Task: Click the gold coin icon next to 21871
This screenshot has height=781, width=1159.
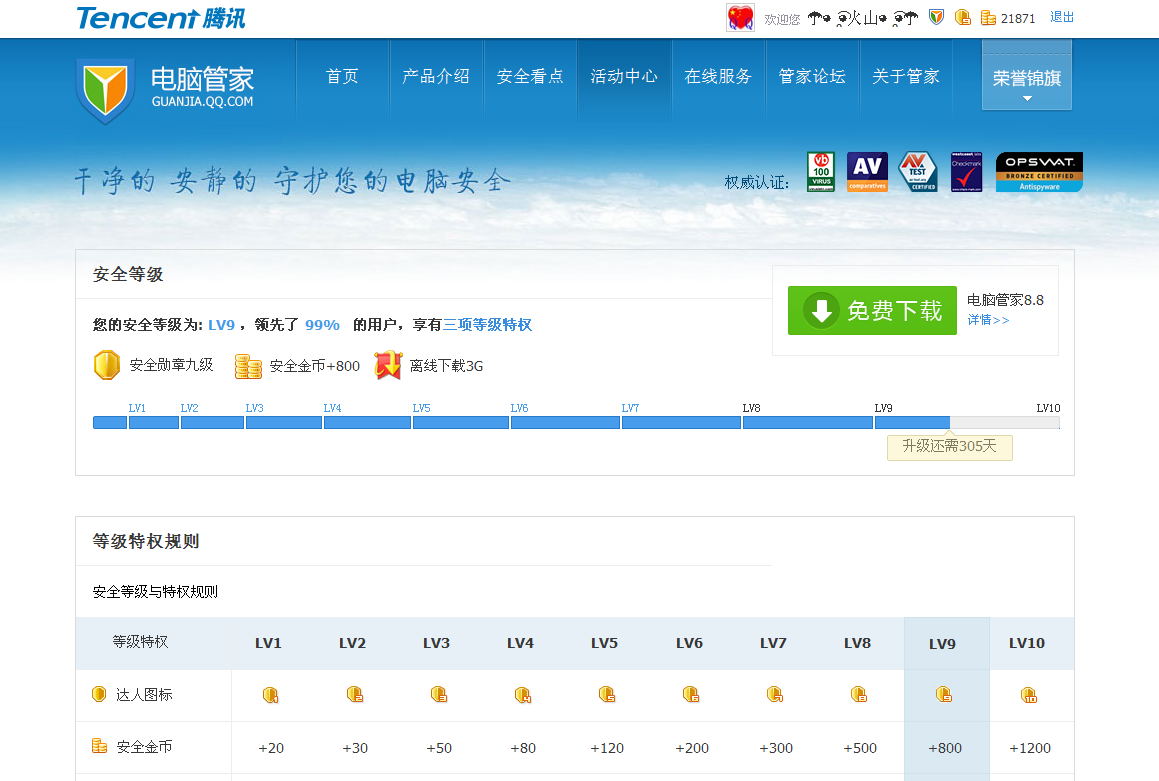Action: pos(988,18)
